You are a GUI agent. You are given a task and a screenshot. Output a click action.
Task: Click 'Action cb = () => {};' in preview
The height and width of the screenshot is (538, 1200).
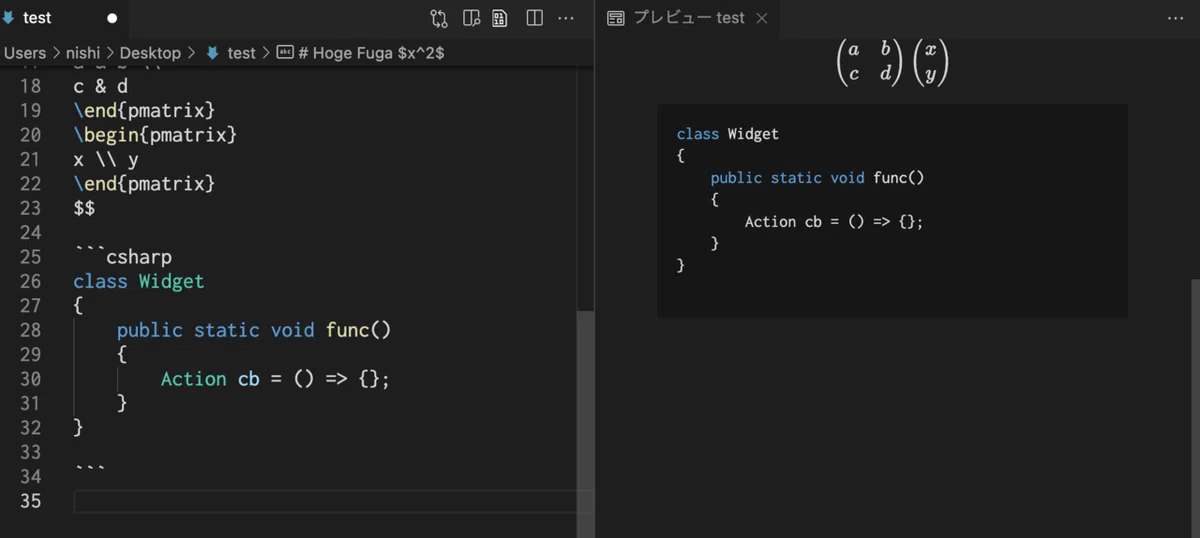834,222
